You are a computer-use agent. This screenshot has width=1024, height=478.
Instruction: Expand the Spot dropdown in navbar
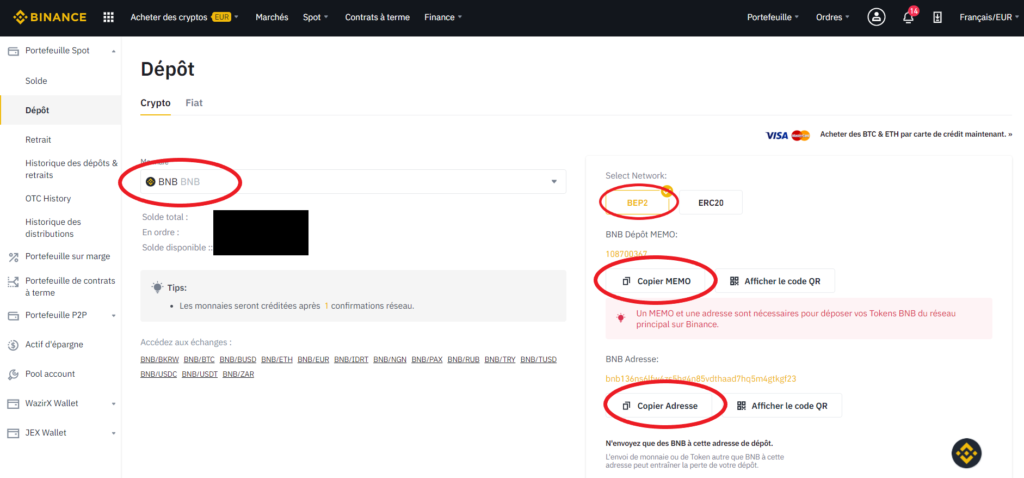(316, 18)
